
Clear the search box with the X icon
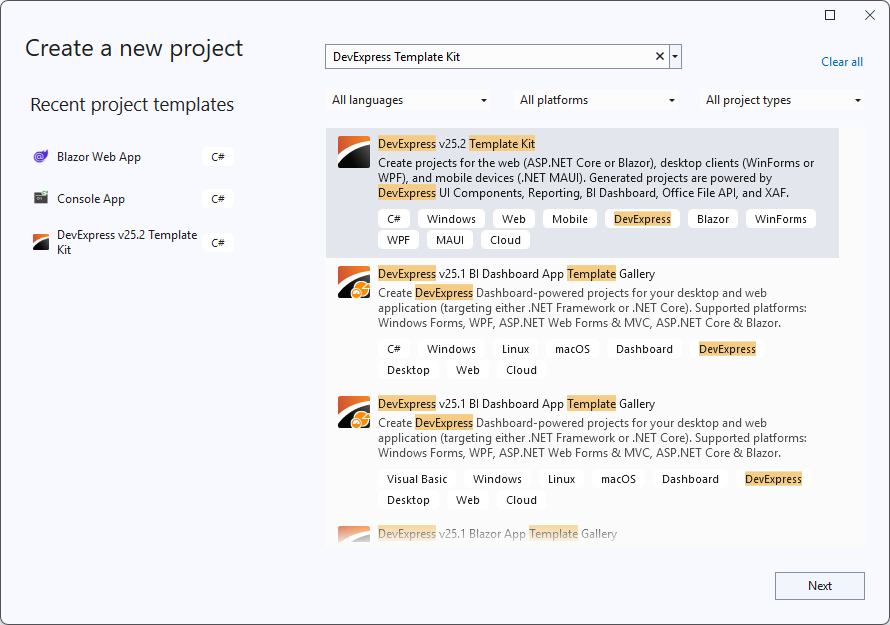[659, 56]
